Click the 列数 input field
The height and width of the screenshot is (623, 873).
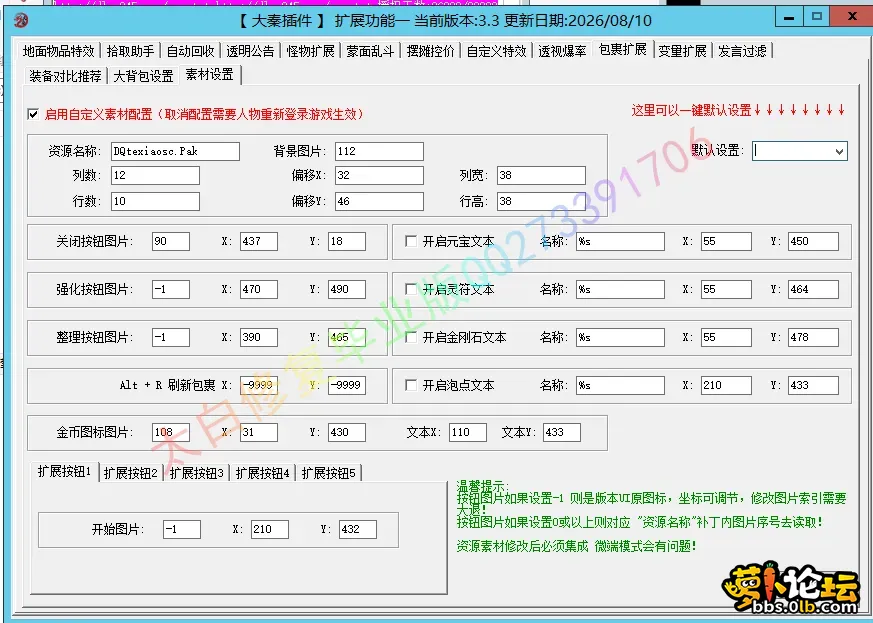coord(155,175)
